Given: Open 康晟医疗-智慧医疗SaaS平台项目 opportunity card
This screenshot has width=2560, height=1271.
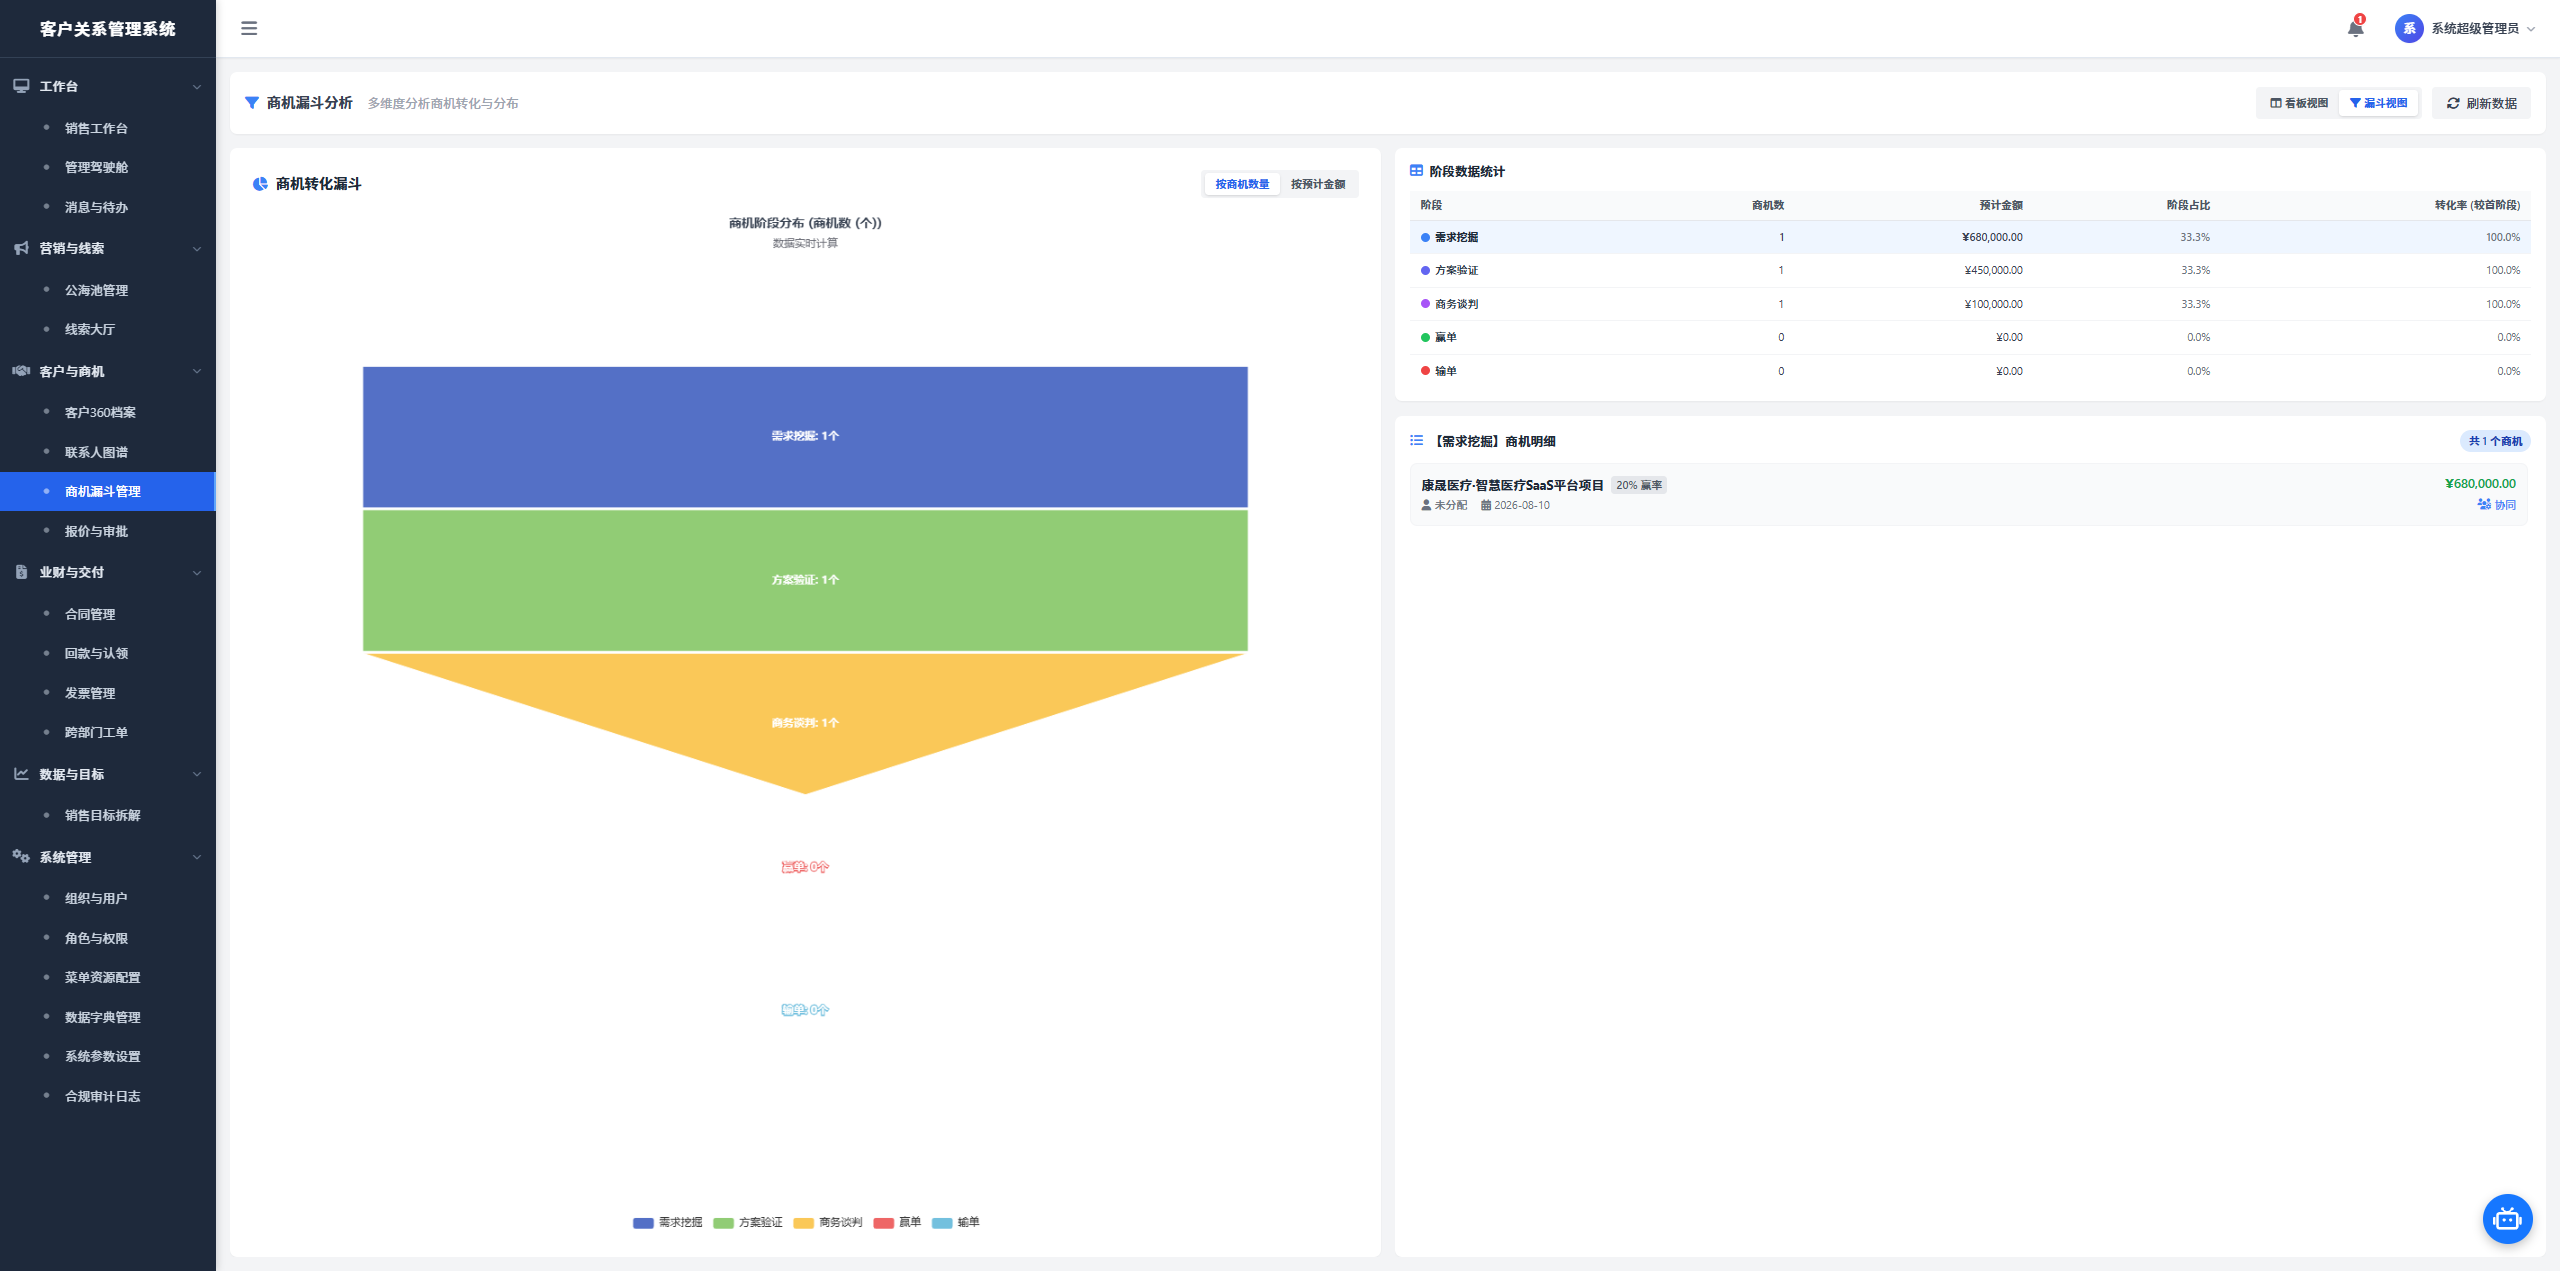Looking at the screenshot, I should (x=1968, y=494).
